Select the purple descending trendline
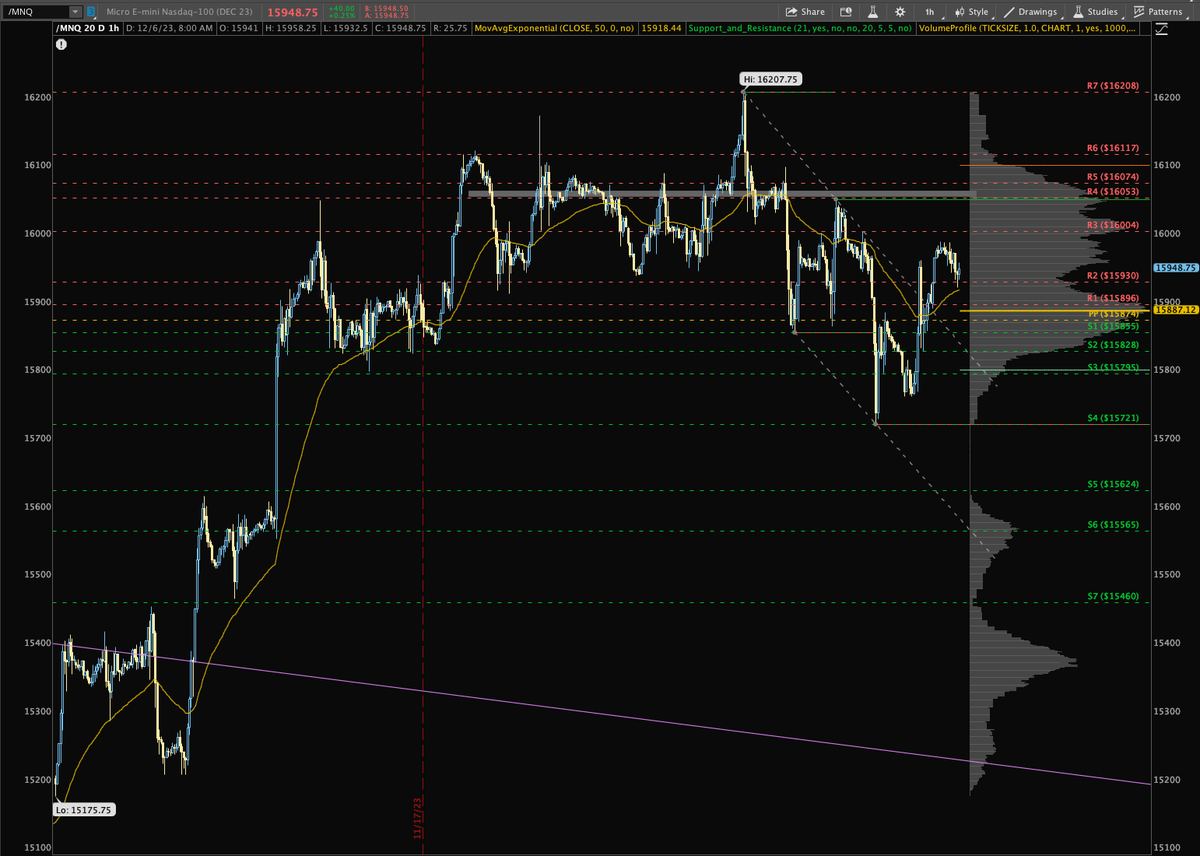The height and width of the screenshot is (856, 1200). [x=600, y=714]
